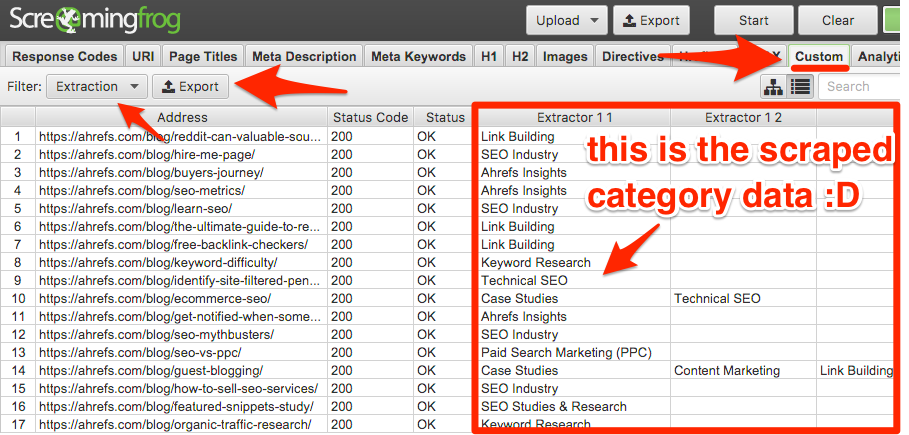Select the seo-metrics URL
This screenshot has height=435, width=909.
pyautogui.click(x=142, y=191)
